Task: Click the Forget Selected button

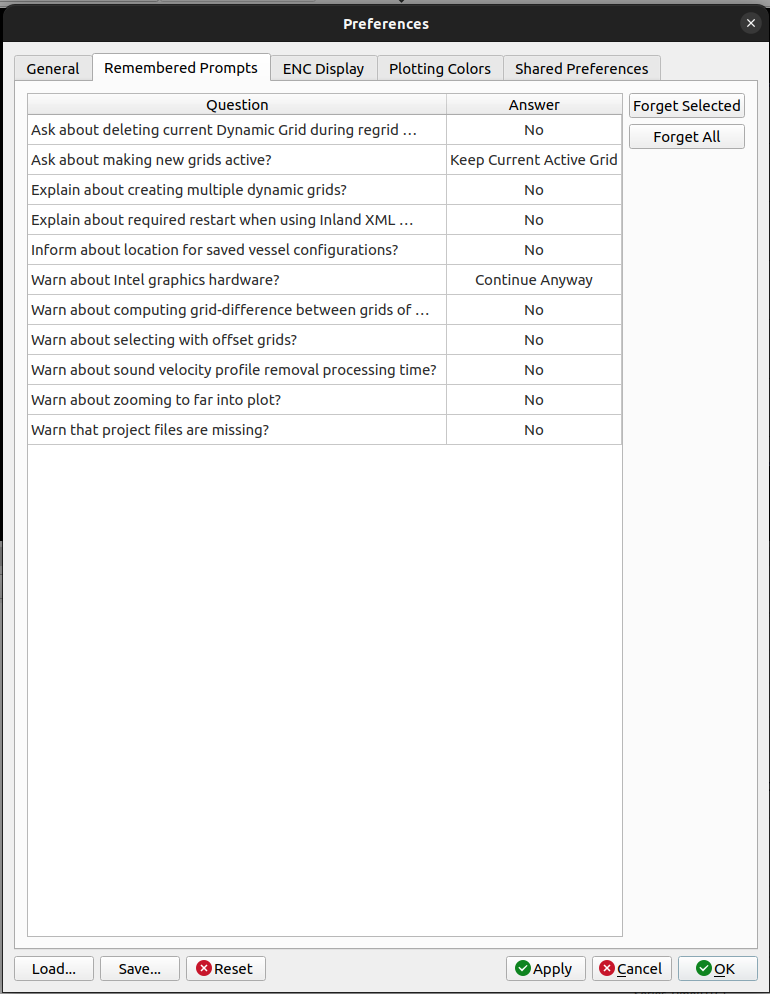Action: click(687, 106)
